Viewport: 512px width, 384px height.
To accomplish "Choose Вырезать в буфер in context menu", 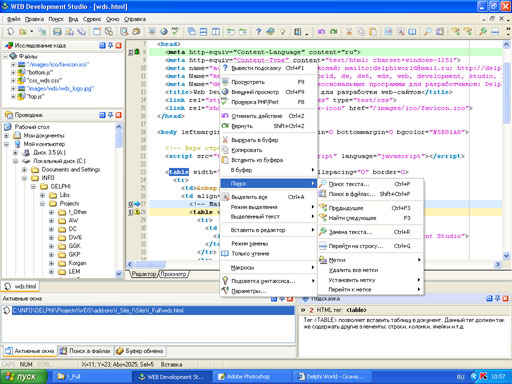I will pos(268,140).
